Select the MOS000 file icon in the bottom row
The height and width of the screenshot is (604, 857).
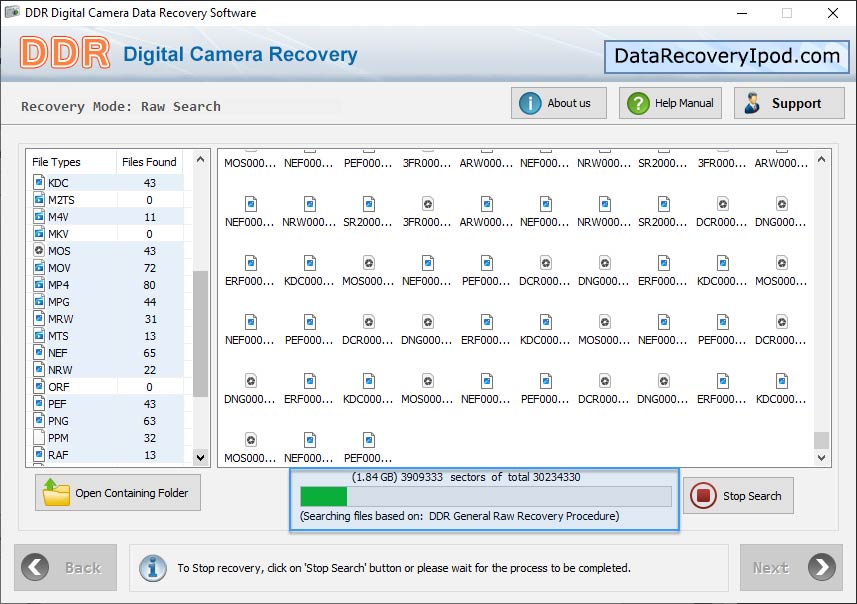coord(250,440)
